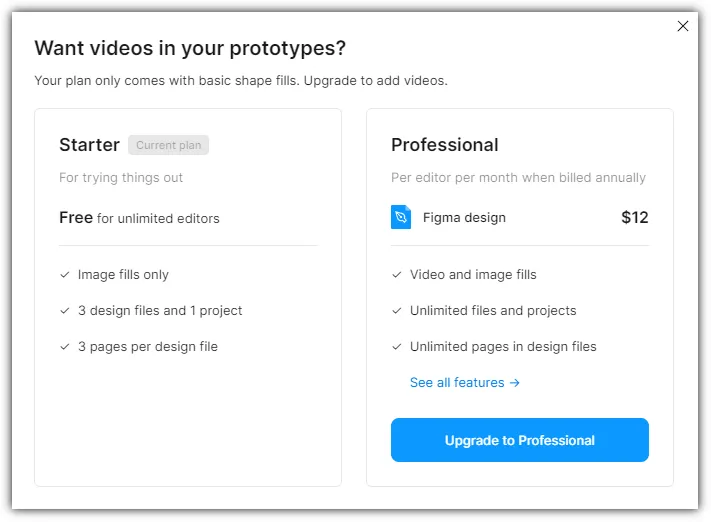Click checkmark beside 3 design files and 1 project
The width and height of the screenshot is (711, 522).
(x=64, y=310)
